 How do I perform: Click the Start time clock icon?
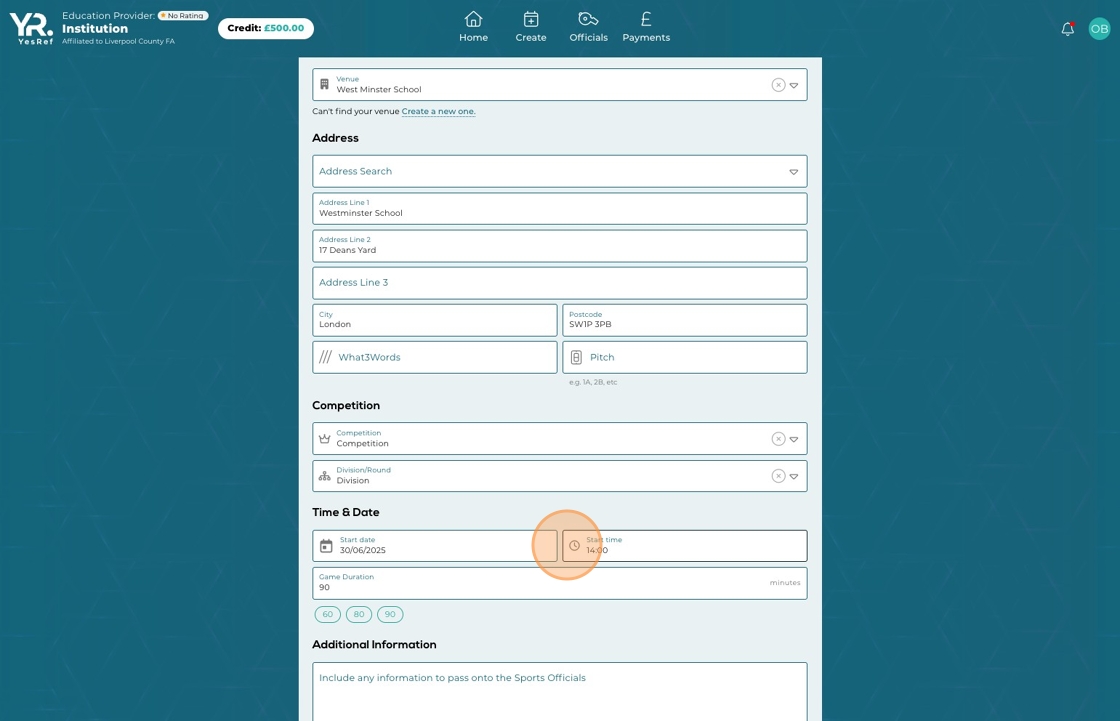coord(574,546)
